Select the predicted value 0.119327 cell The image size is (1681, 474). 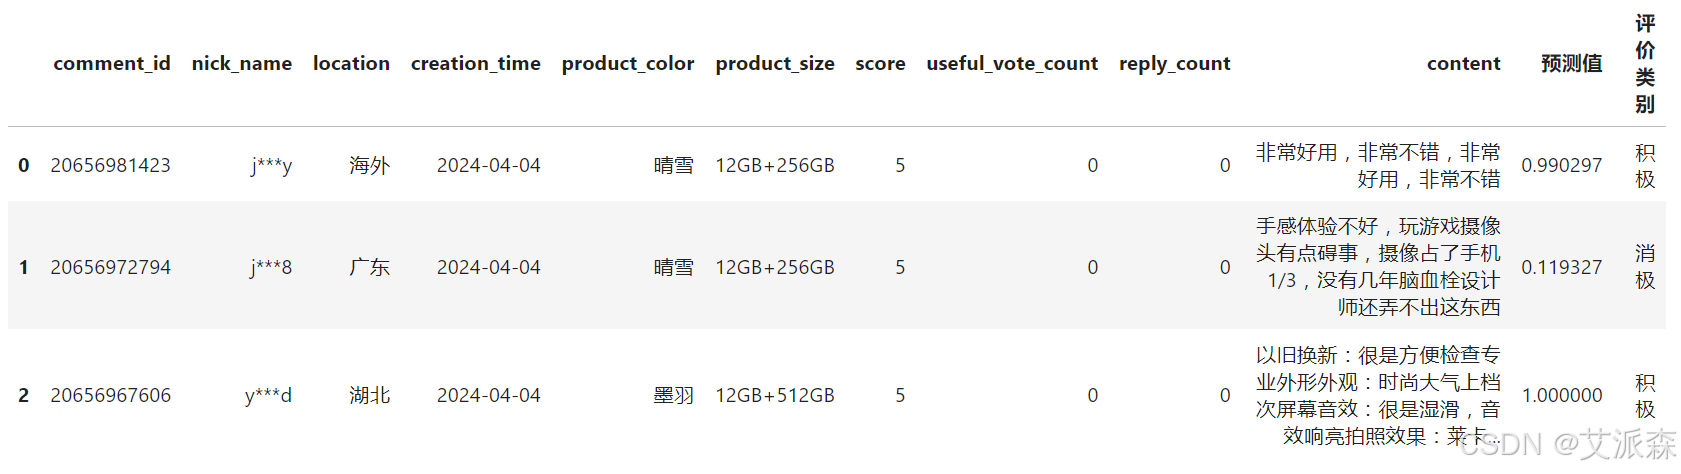pyautogui.click(x=1562, y=267)
